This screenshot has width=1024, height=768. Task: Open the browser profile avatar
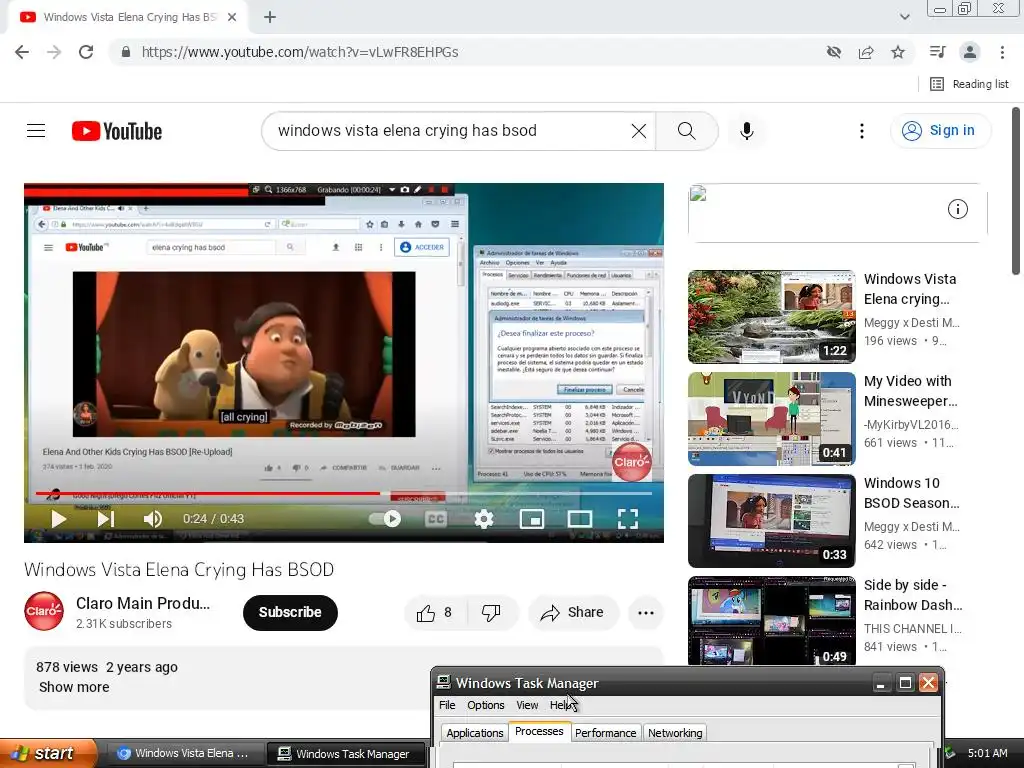(970, 52)
